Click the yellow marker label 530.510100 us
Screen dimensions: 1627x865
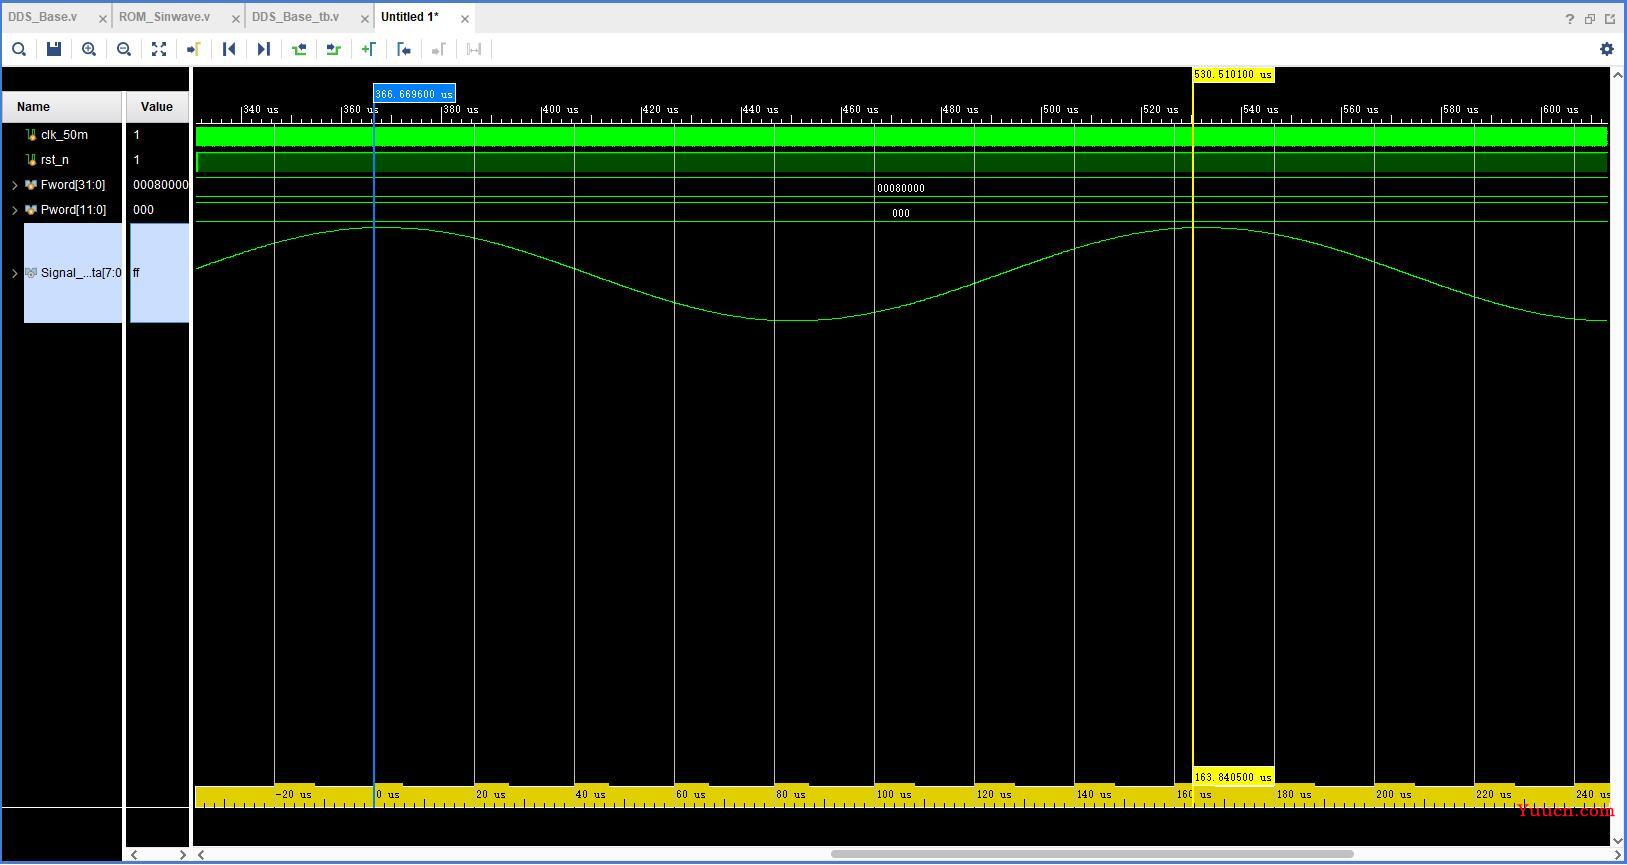click(x=1233, y=75)
